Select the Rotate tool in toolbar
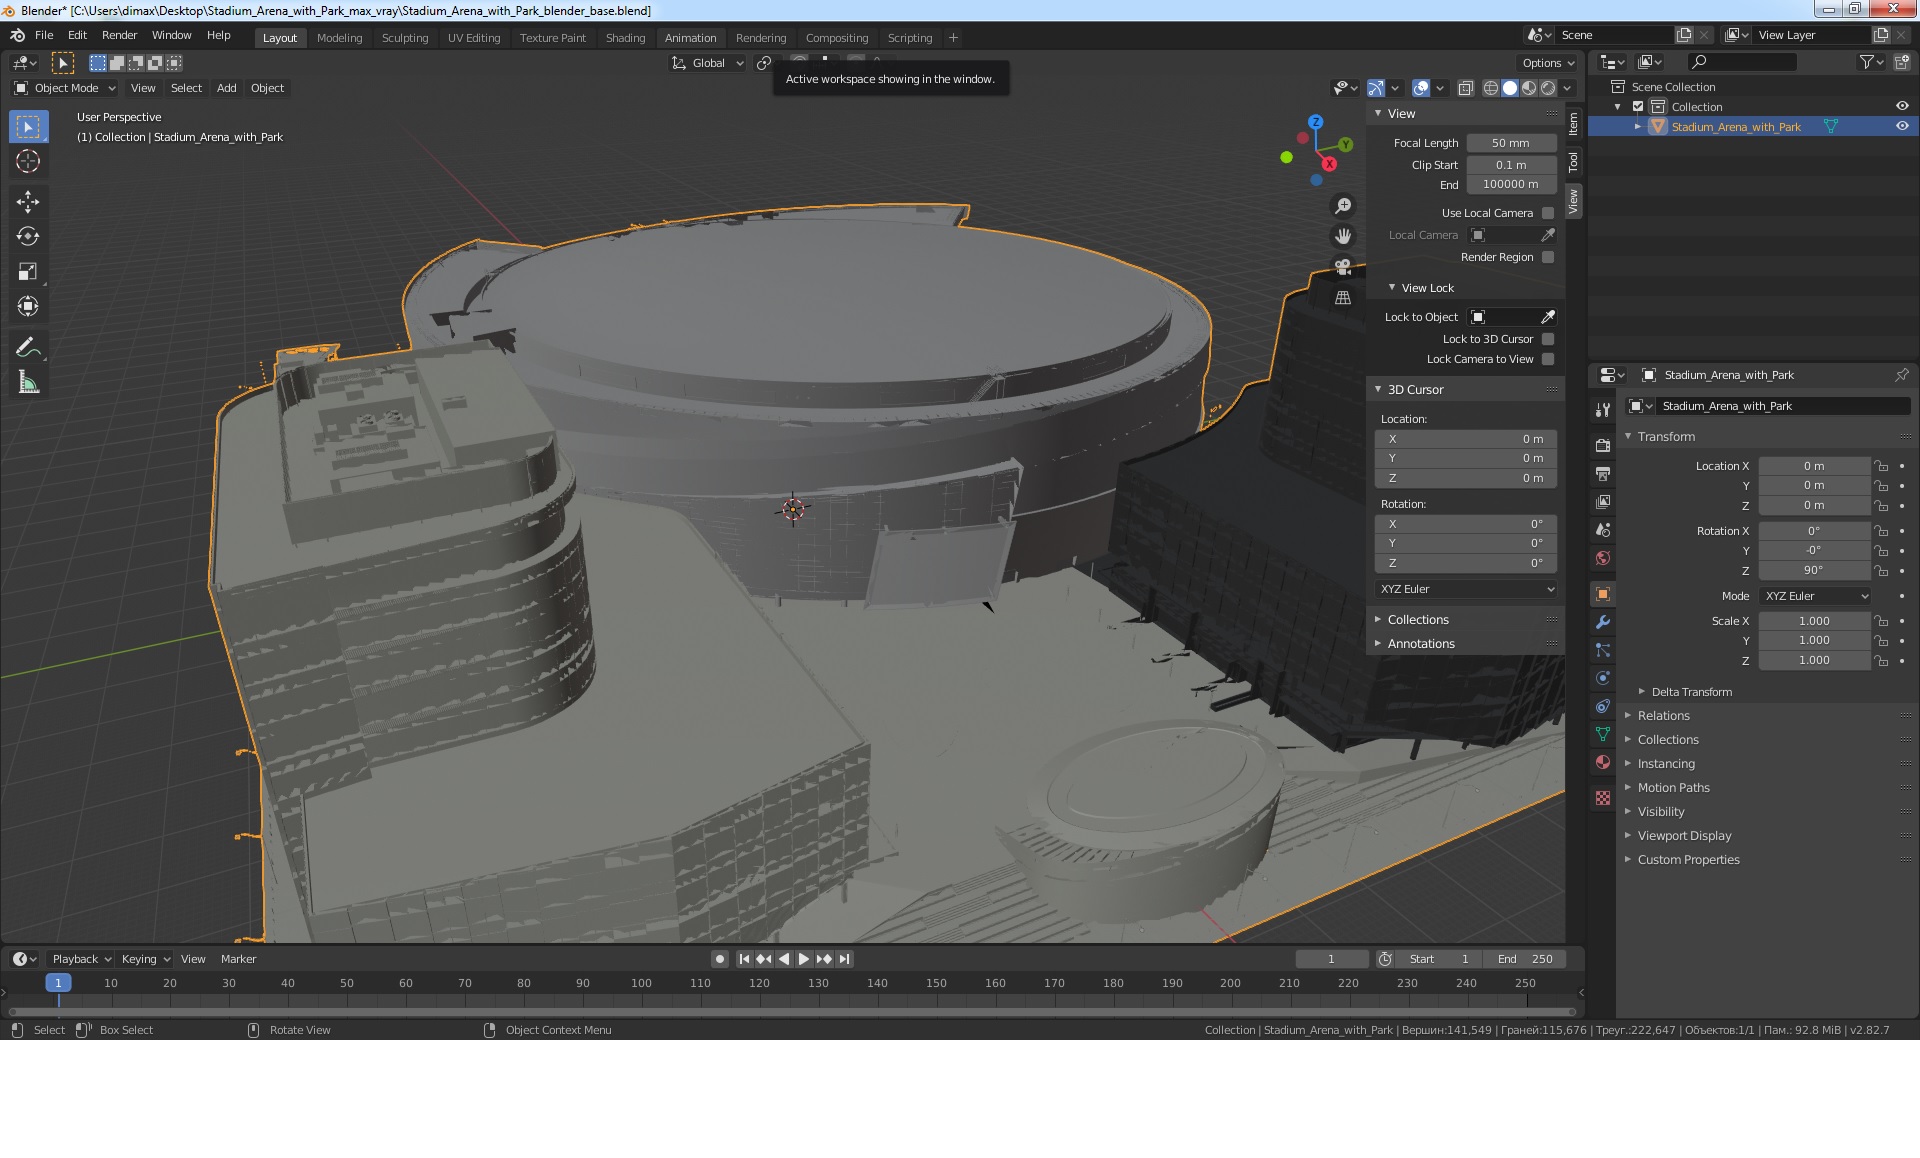This screenshot has height=1158, width=1920. 28,237
